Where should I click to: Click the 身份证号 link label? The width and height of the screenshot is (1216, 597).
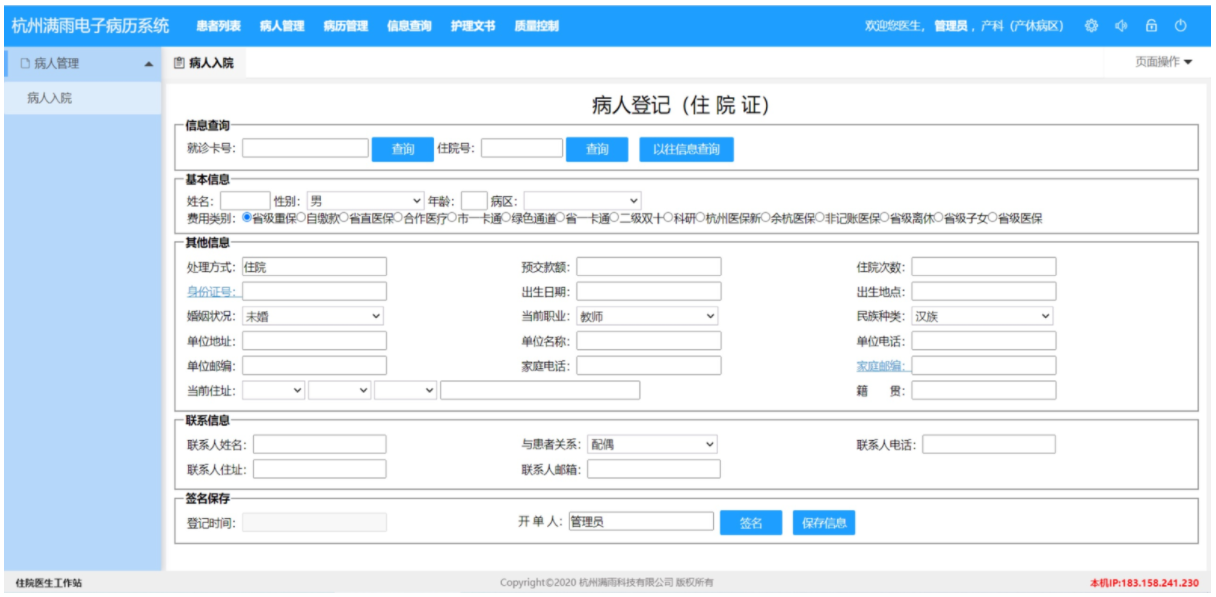pyautogui.click(x=210, y=292)
